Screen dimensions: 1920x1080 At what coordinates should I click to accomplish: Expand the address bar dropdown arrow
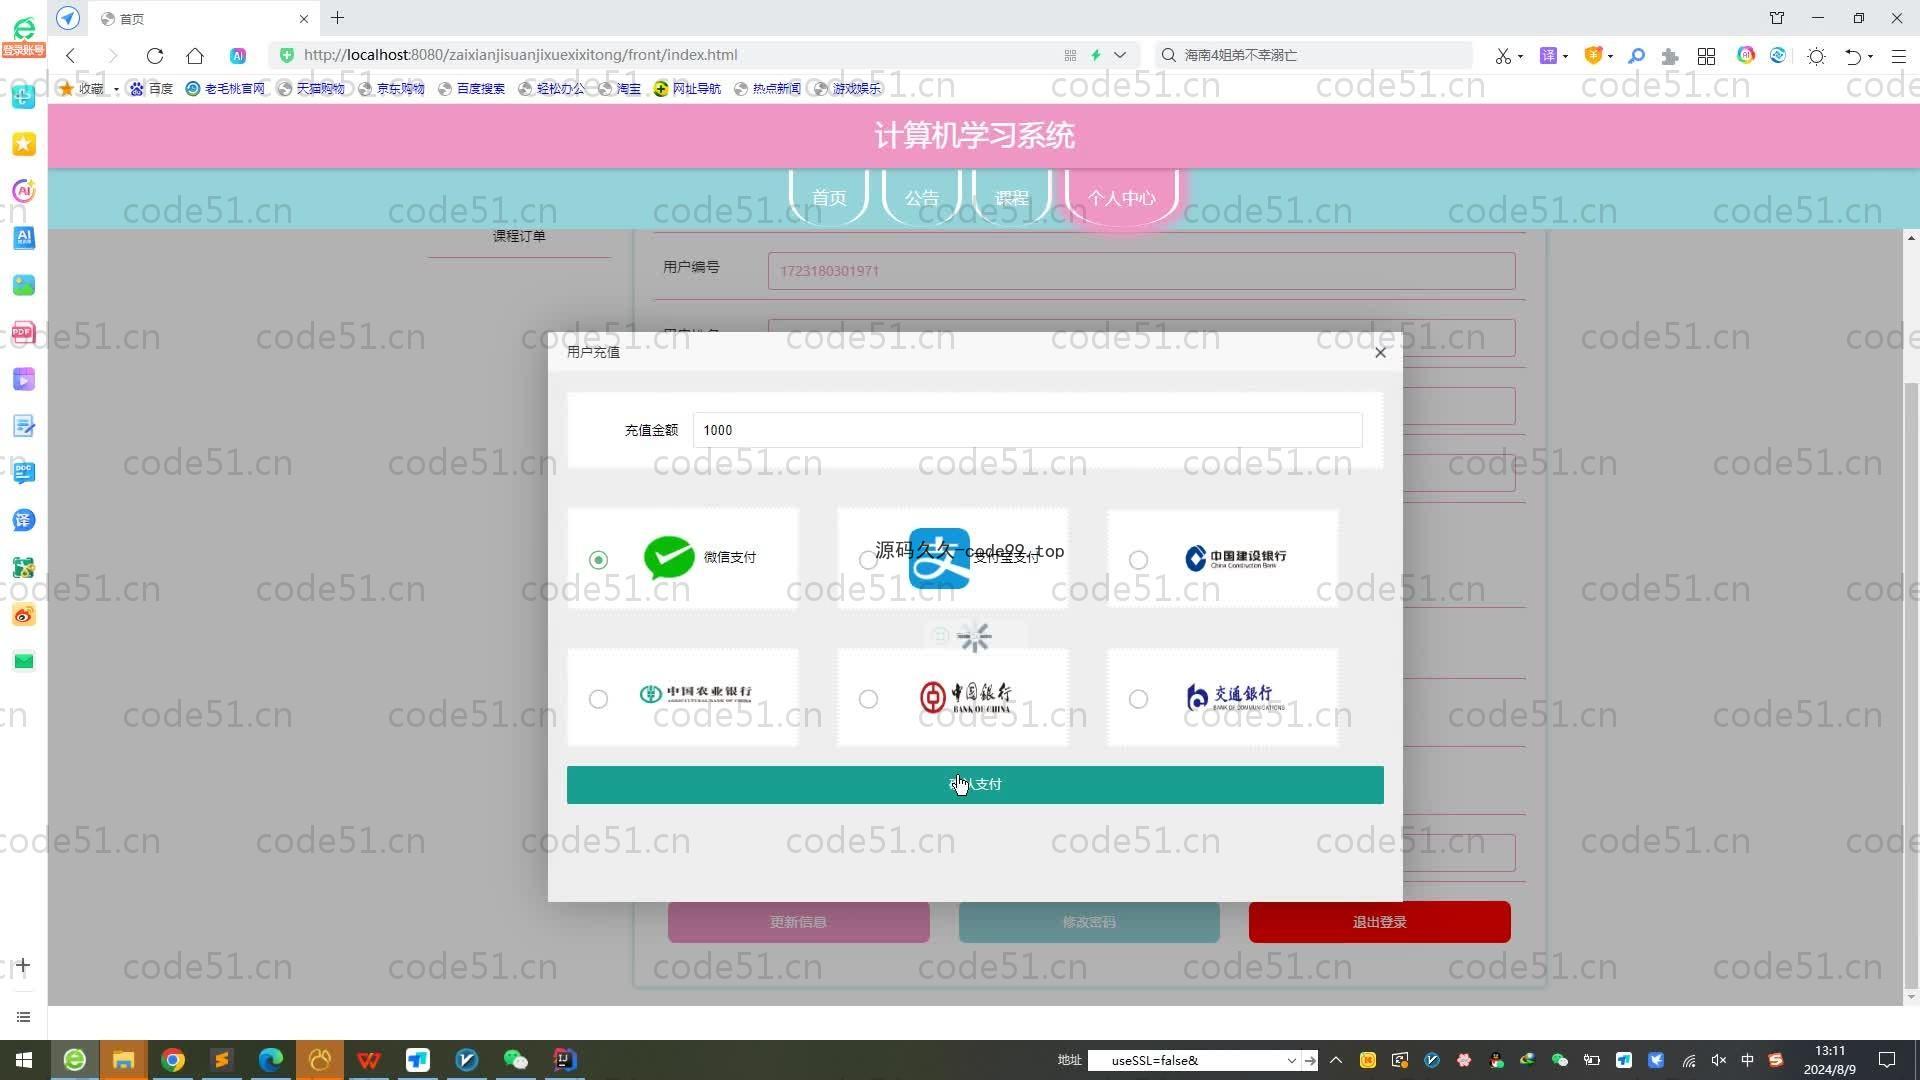[1120, 55]
